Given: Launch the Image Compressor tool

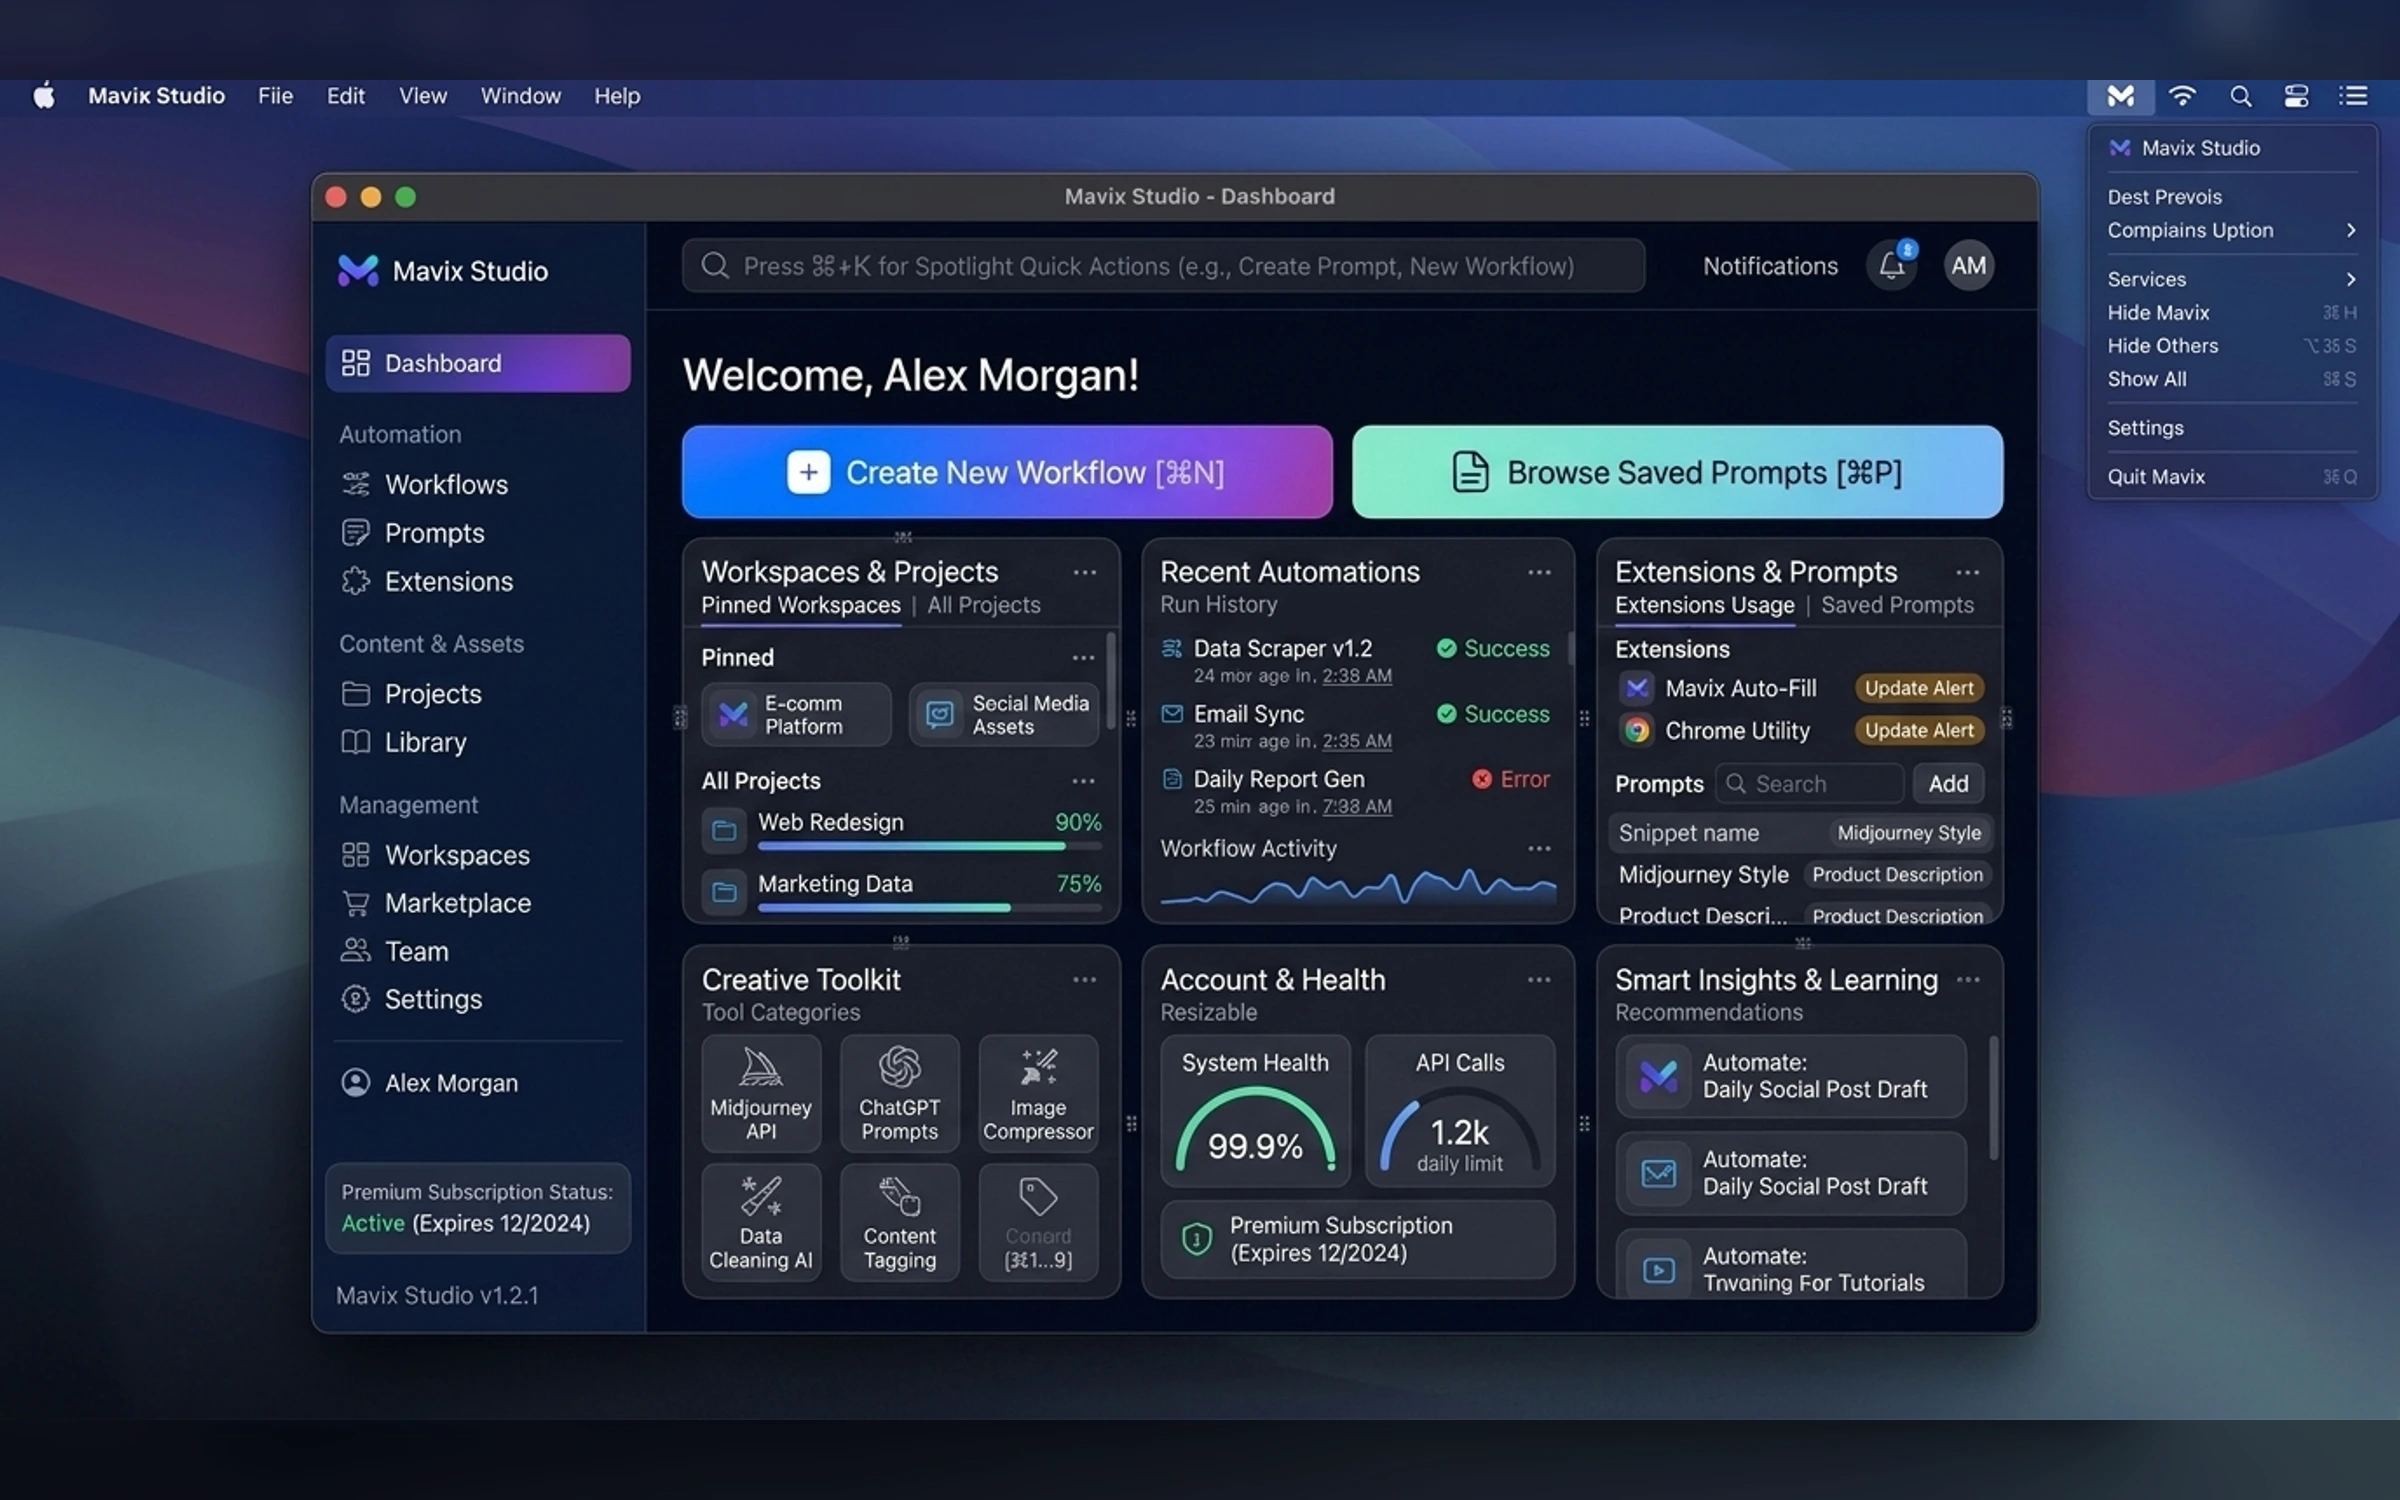Looking at the screenshot, I should click(1038, 1093).
